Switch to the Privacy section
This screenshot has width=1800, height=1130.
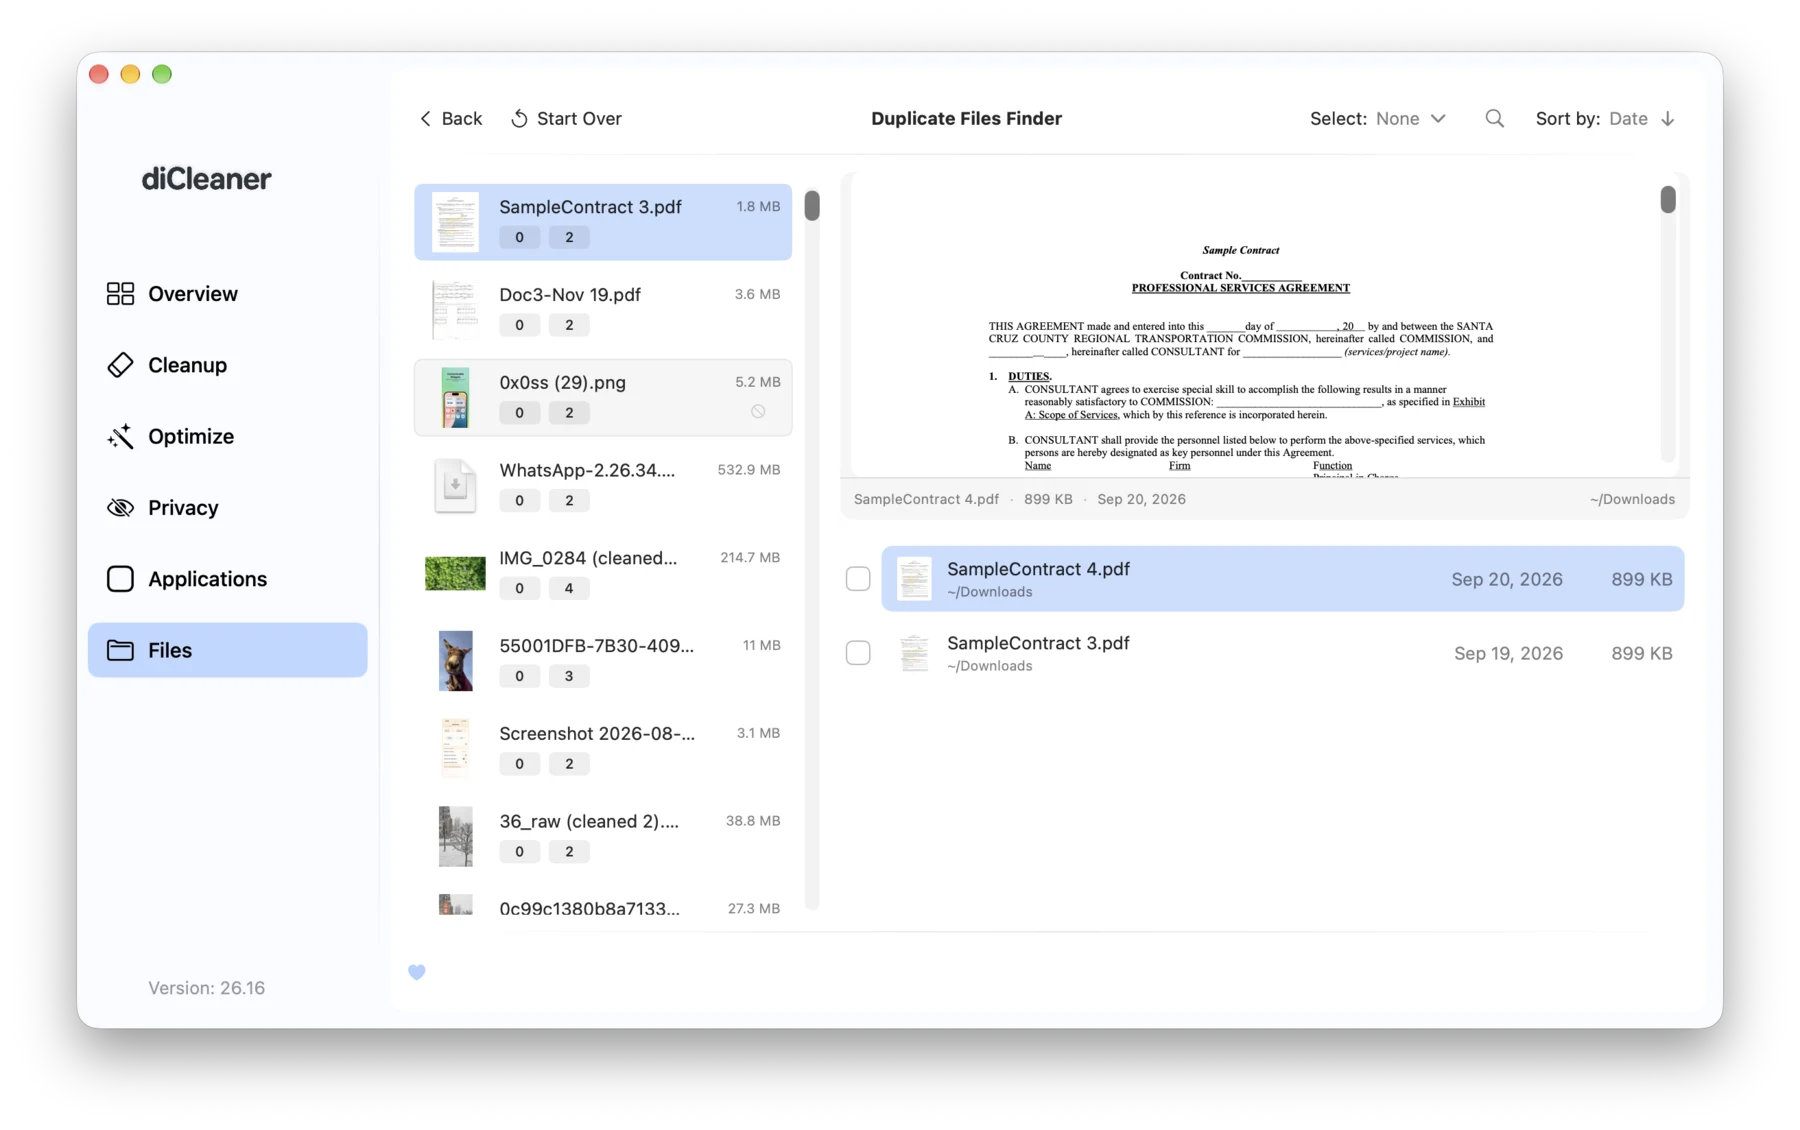[228, 507]
